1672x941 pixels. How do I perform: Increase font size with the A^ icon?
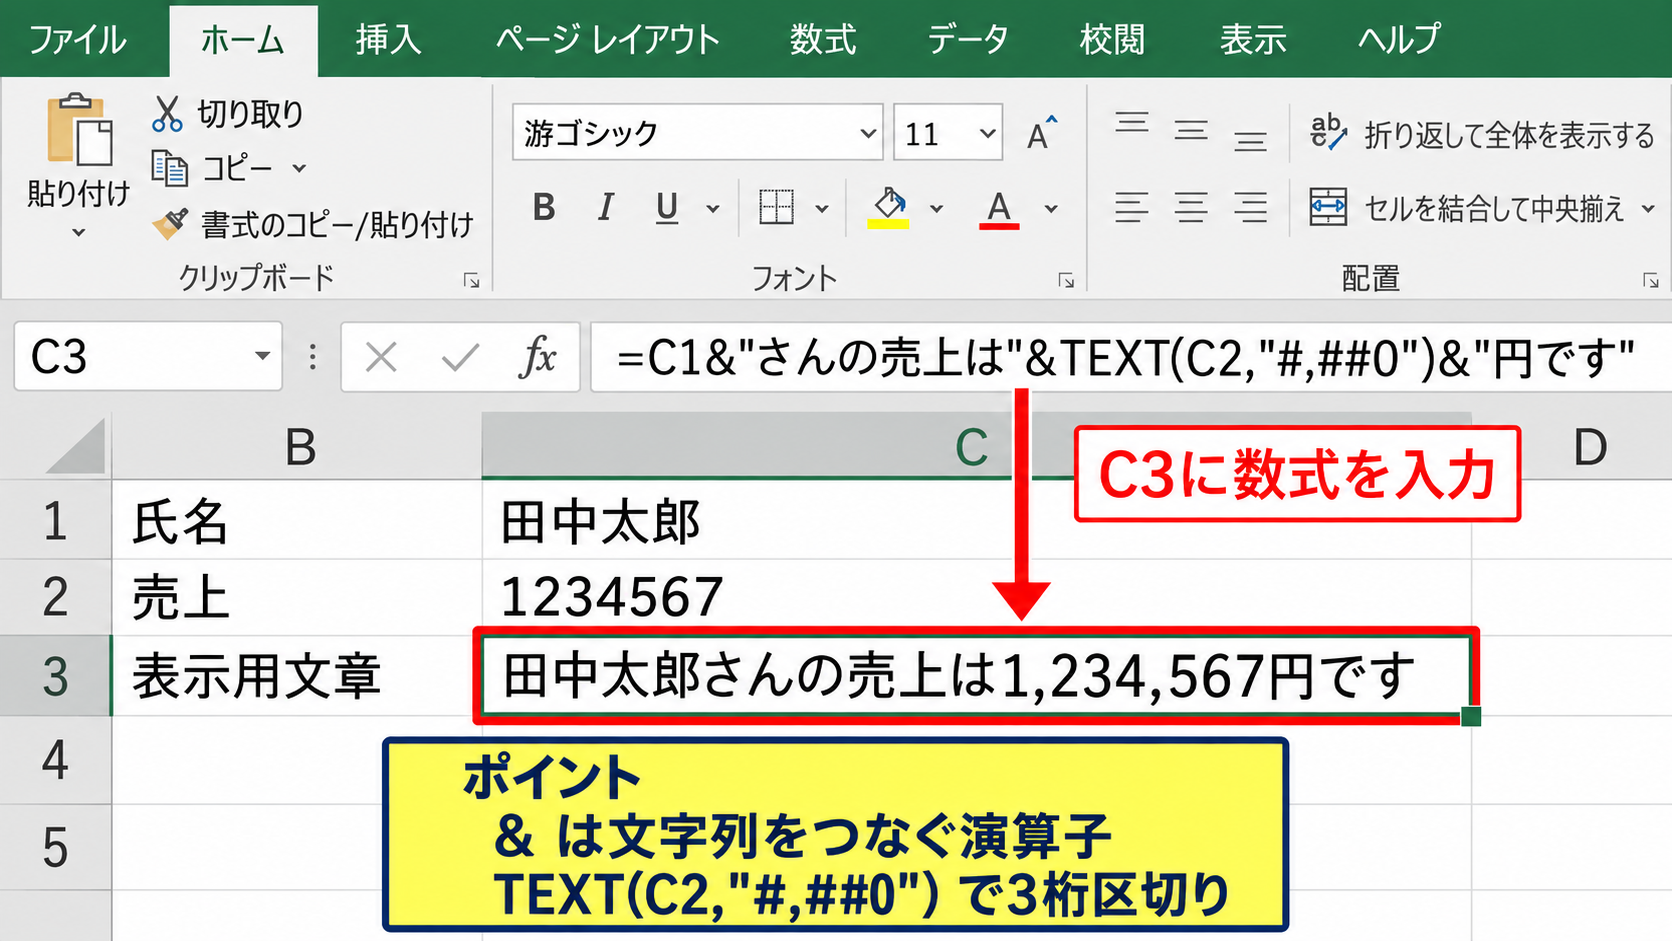pos(1041,133)
